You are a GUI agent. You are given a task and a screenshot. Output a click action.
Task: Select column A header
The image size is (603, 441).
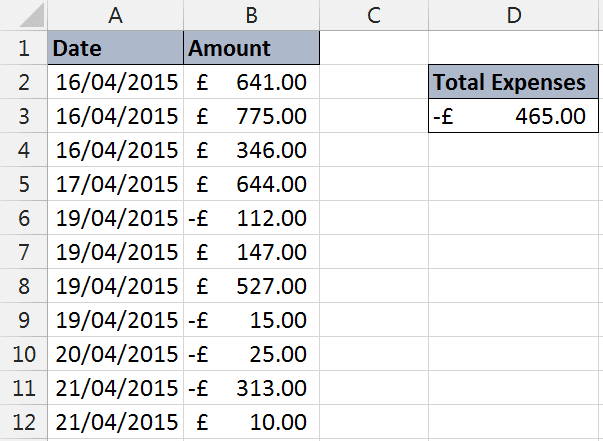pos(115,15)
